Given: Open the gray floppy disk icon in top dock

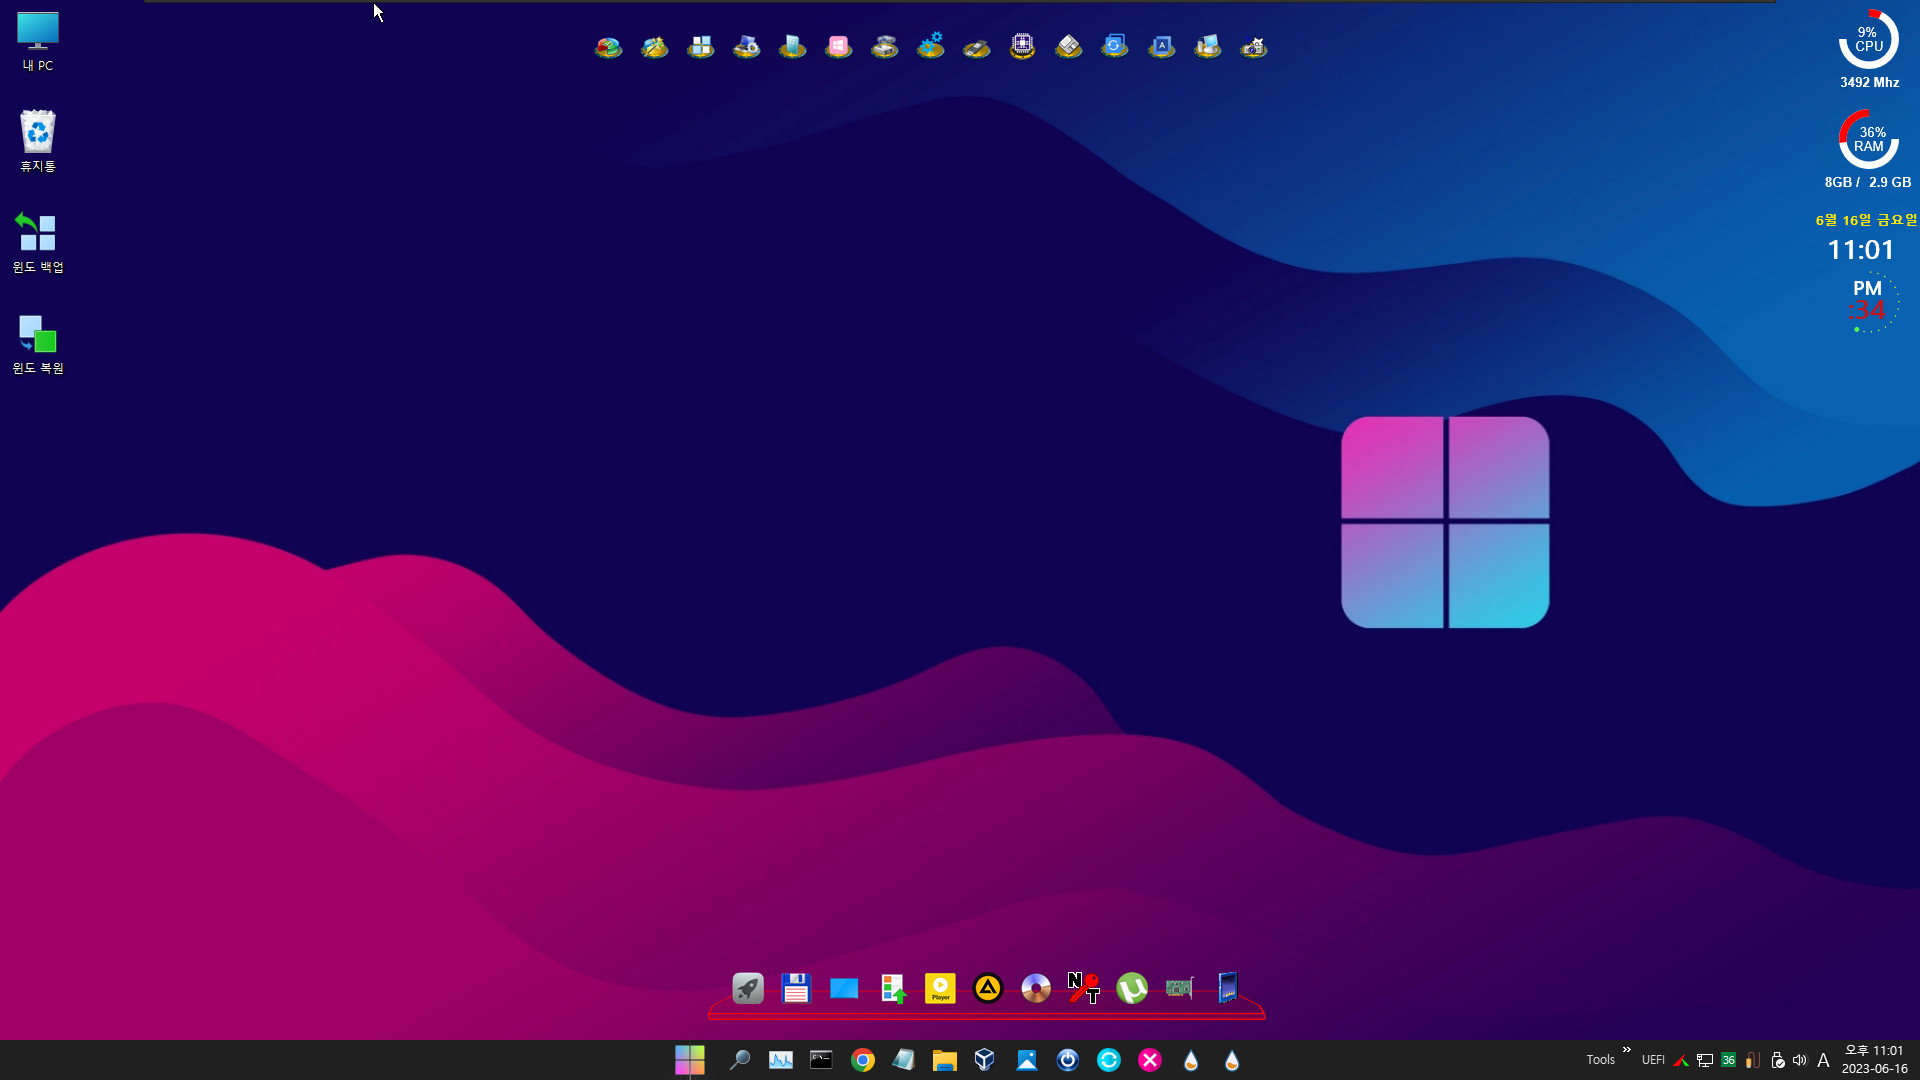Looking at the screenshot, I should click(x=1068, y=47).
